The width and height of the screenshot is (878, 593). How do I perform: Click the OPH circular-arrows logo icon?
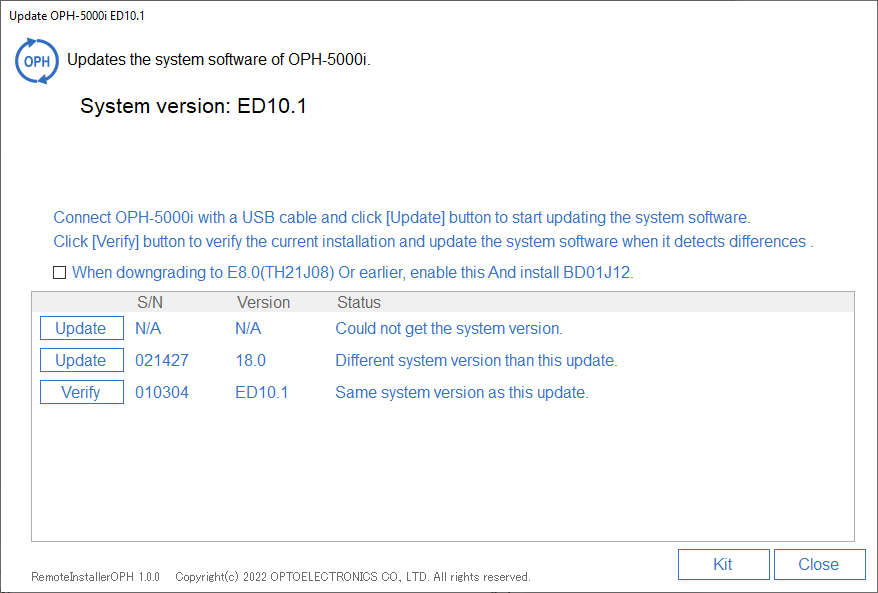37,61
